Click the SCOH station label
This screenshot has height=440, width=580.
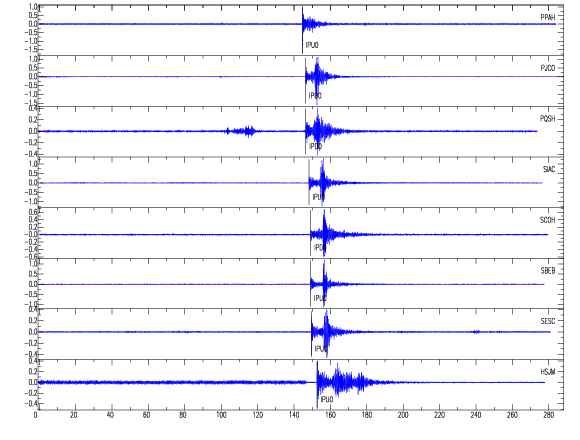pos(548,220)
